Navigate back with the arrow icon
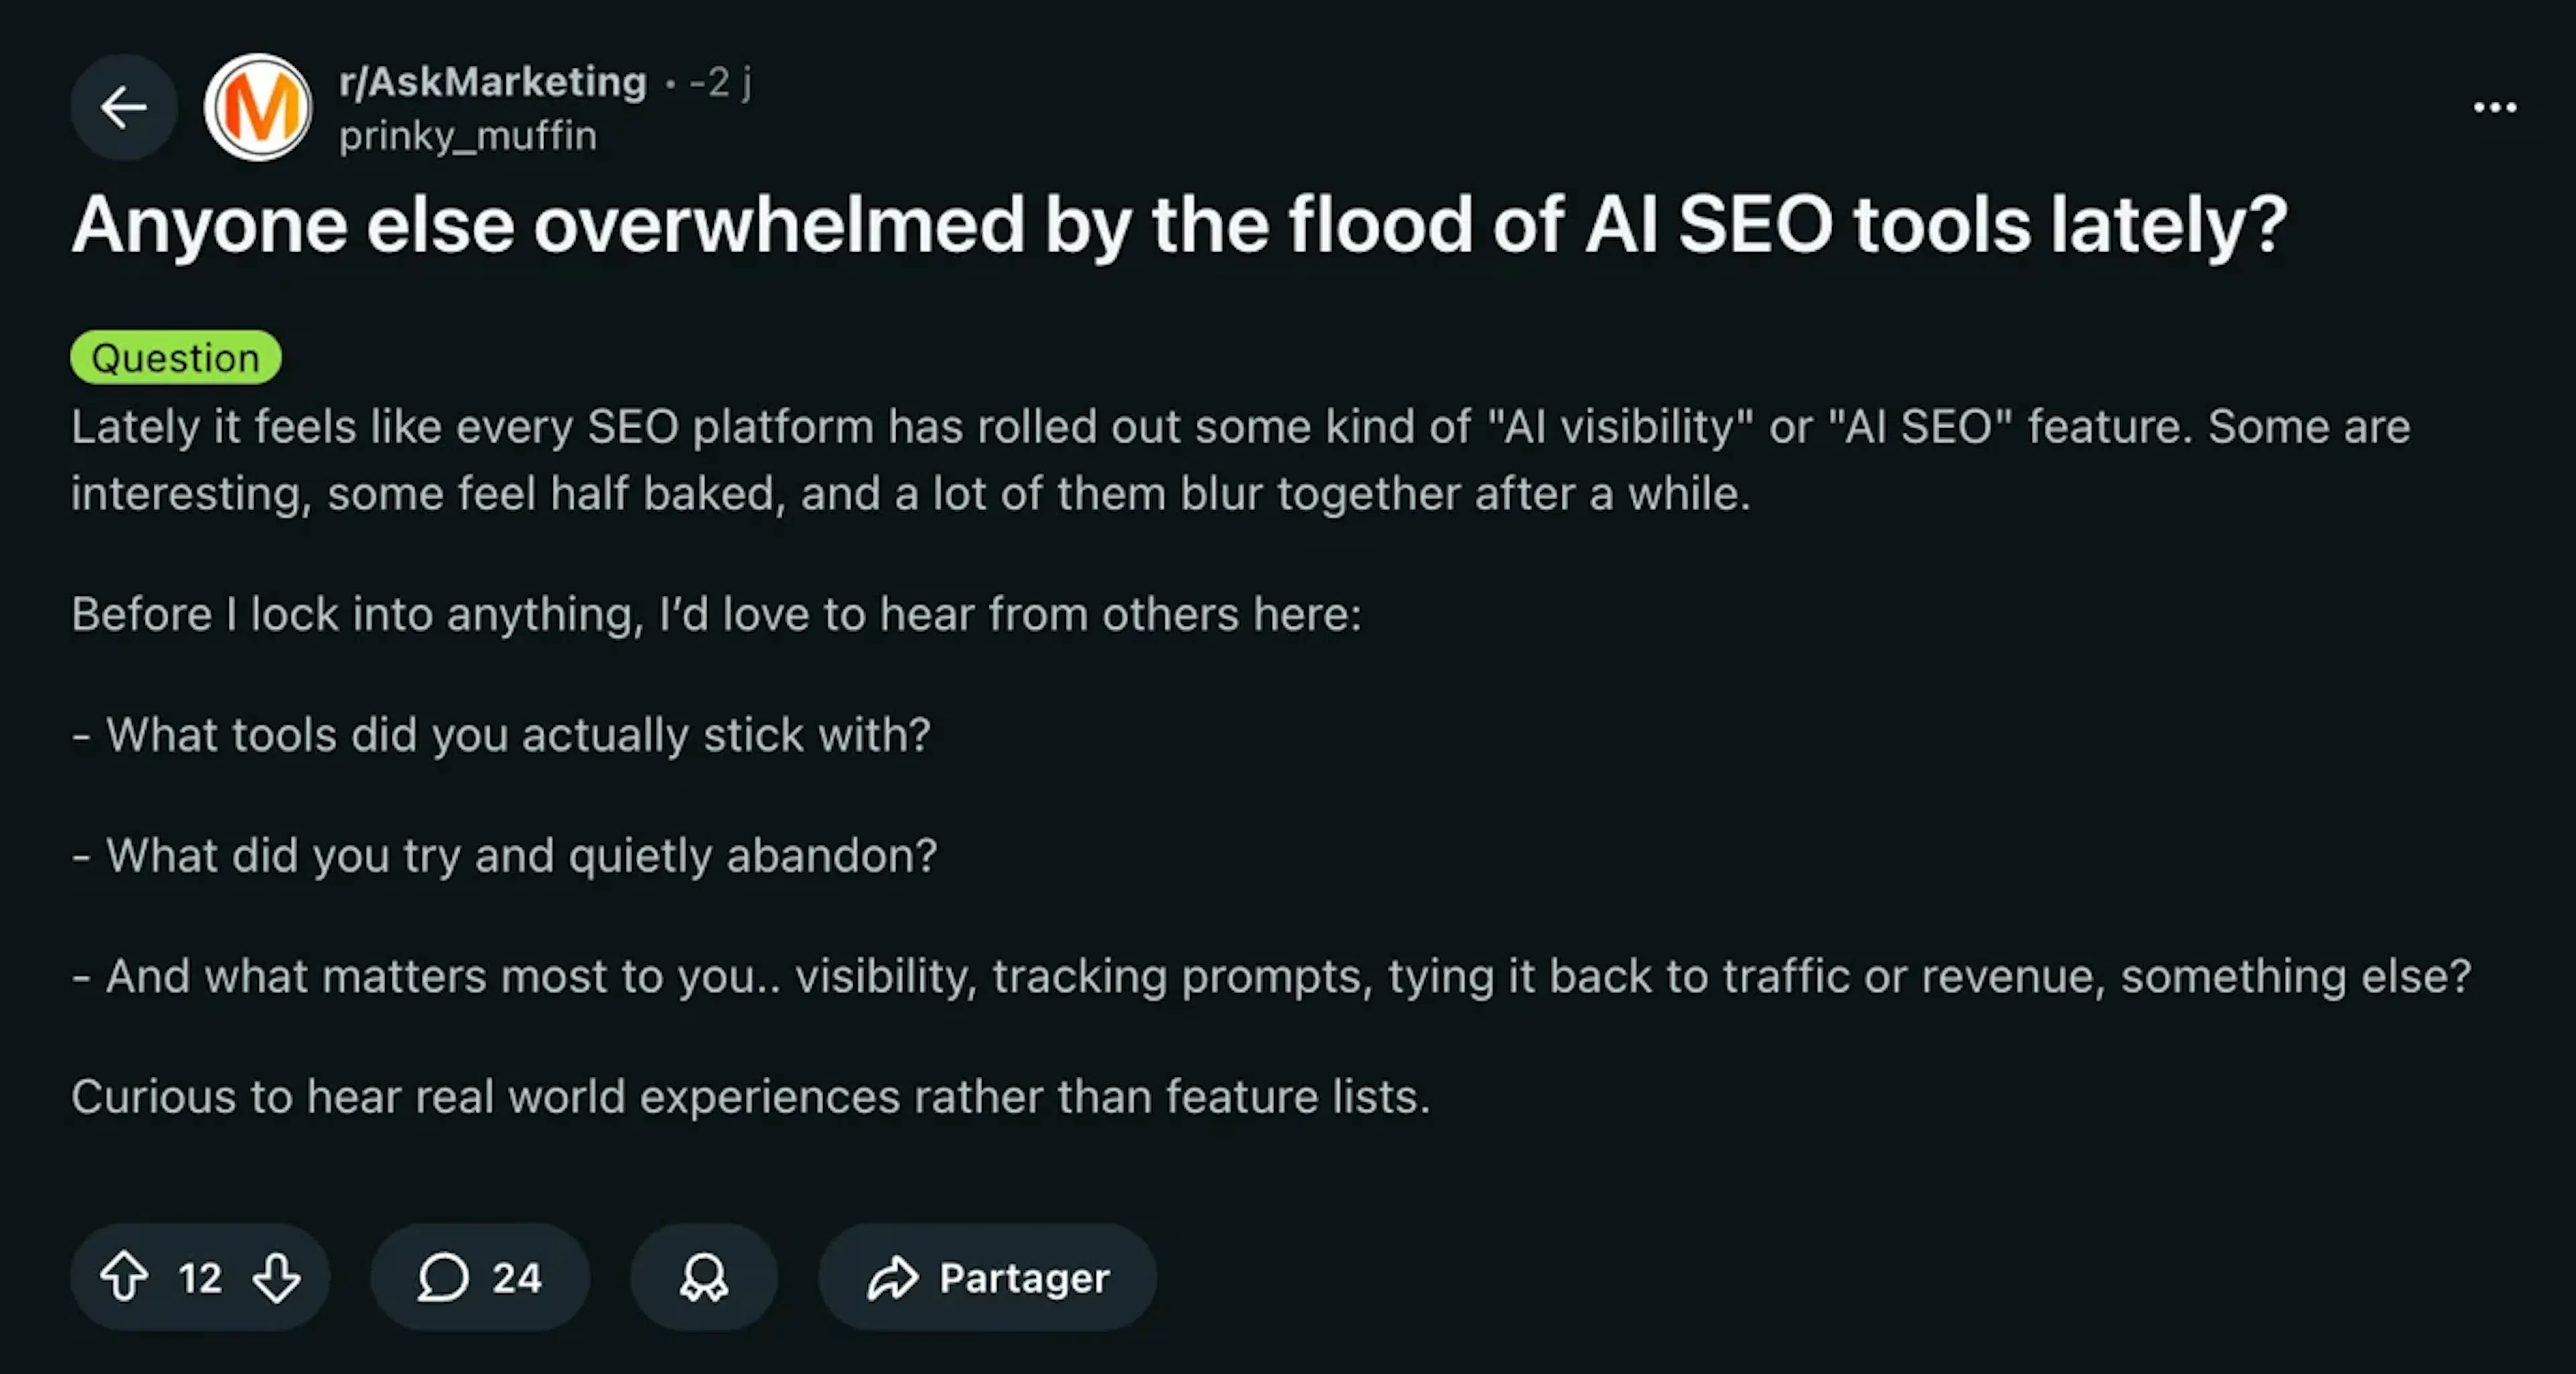 pyautogui.click(x=123, y=107)
